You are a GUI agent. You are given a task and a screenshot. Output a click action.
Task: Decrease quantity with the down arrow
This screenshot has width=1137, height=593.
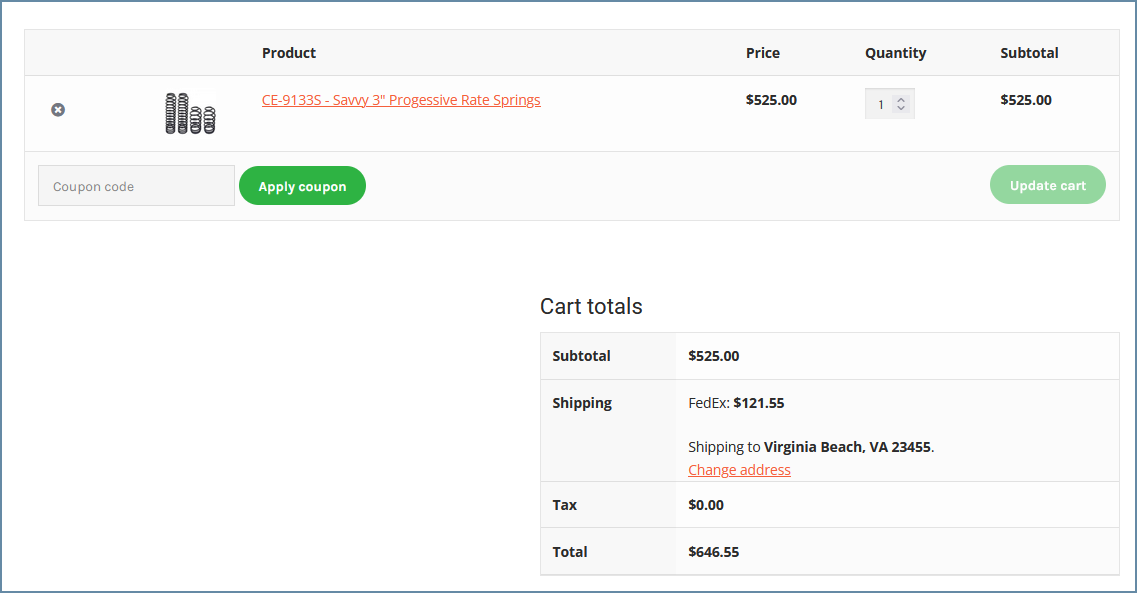(901, 108)
